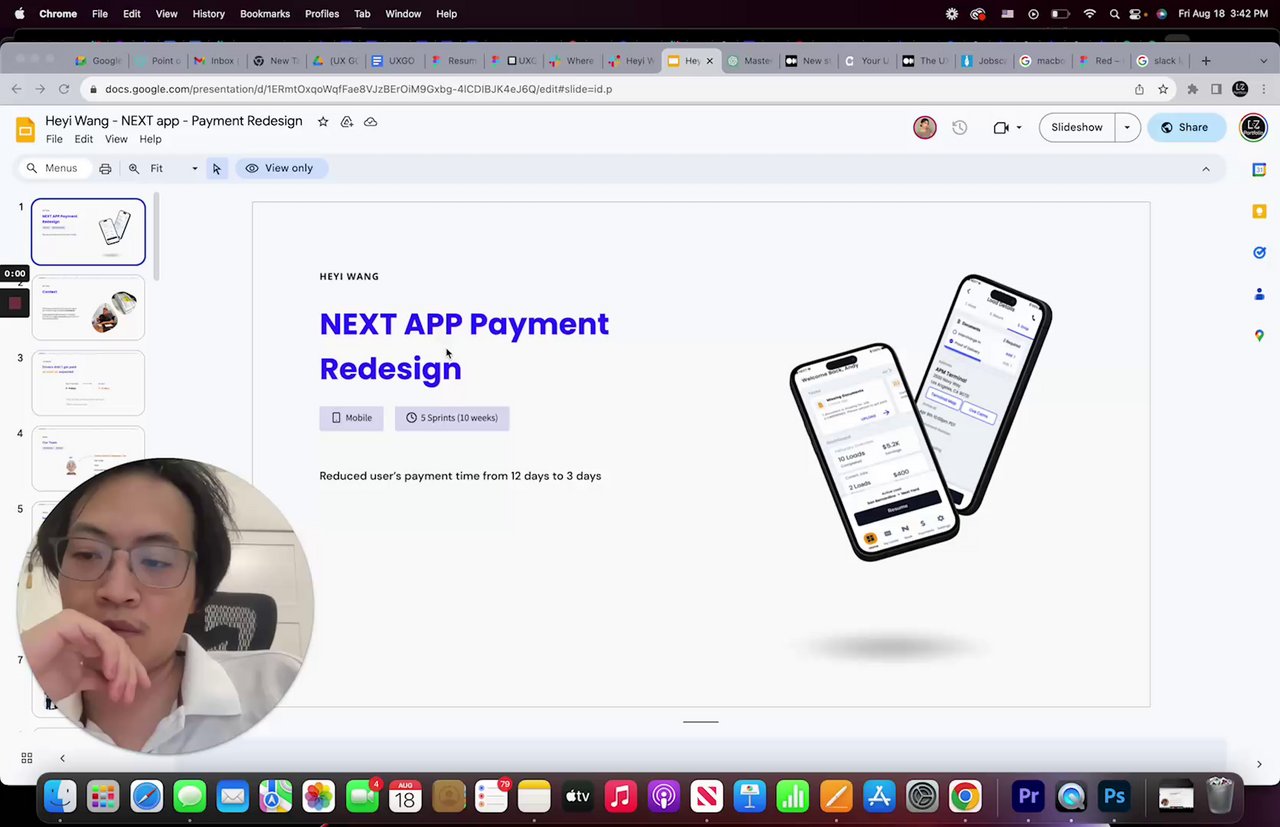
Task: Open the Apple menu
Action: [19, 14]
